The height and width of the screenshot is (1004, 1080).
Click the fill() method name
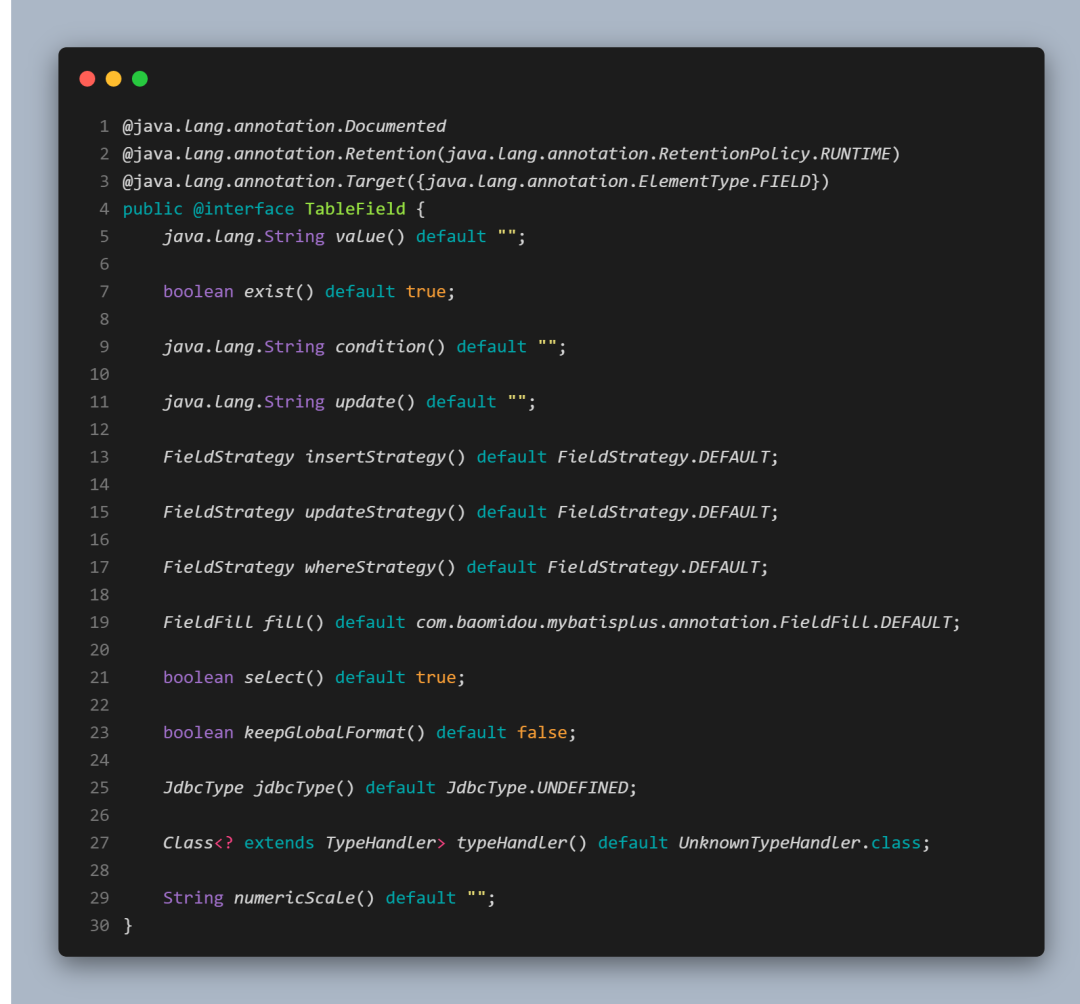[x=294, y=623]
